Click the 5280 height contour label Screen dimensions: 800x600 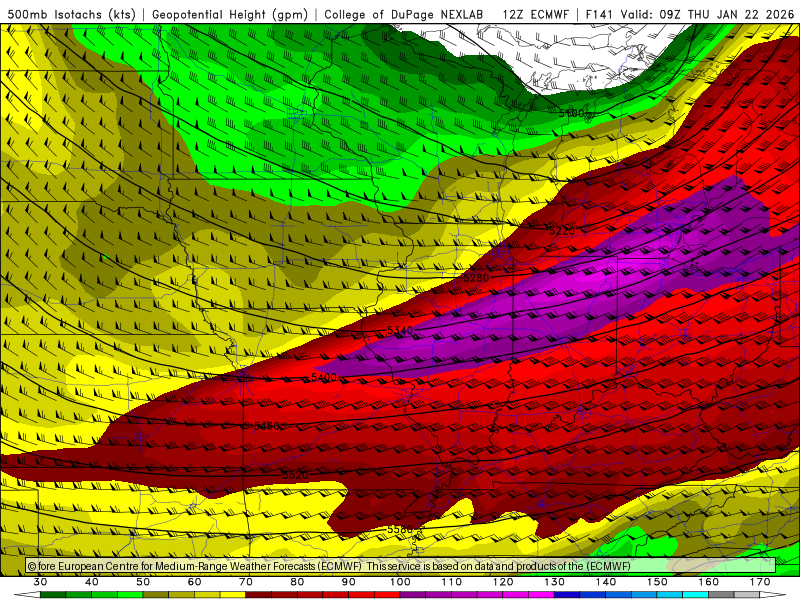pos(476,278)
